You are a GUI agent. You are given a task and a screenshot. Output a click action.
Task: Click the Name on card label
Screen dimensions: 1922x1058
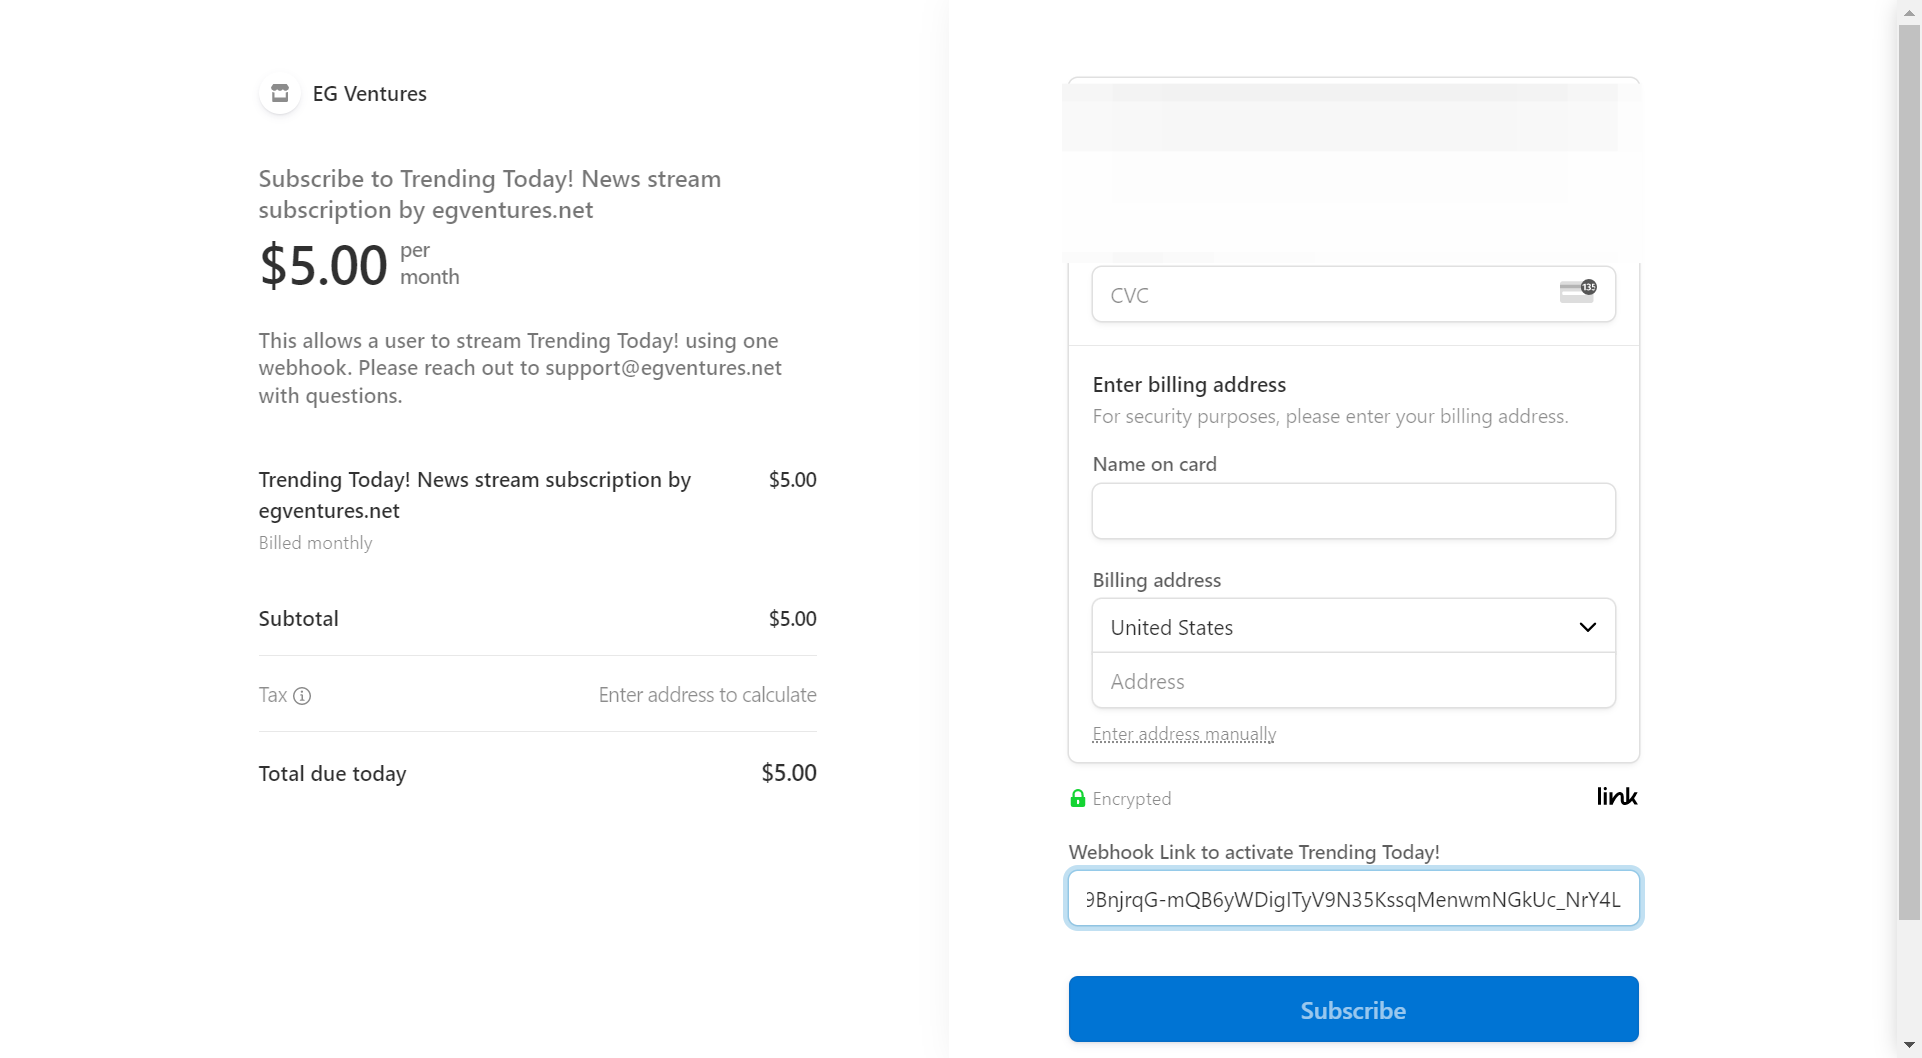[x=1154, y=464]
